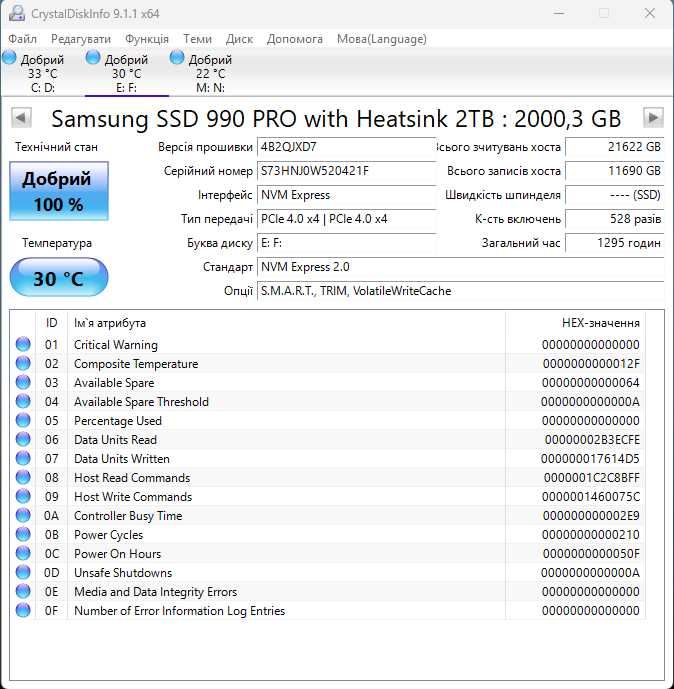Viewport: 674px width, 689px height.
Task: Click status orb of Power On Hours row
Action: tap(23, 553)
